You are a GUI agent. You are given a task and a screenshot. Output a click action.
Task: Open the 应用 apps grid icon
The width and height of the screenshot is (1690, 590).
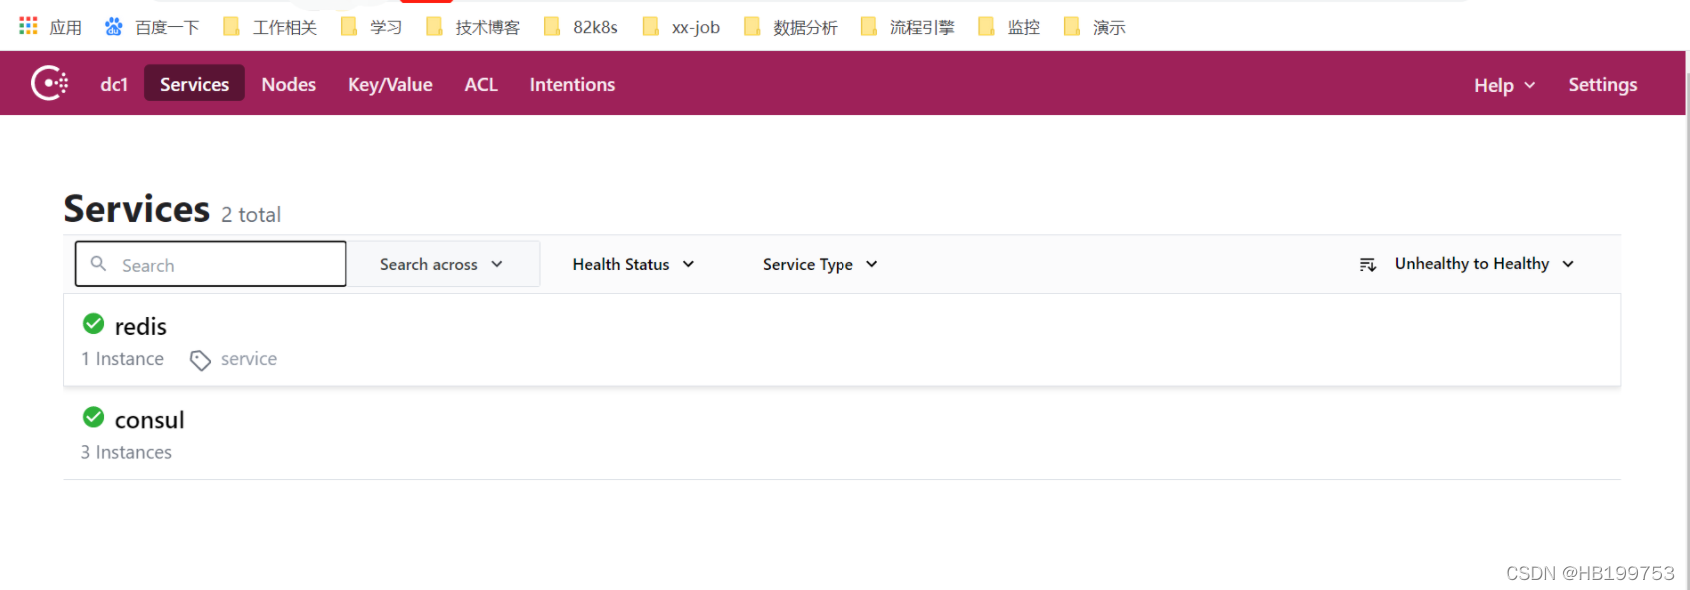[28, 25]
